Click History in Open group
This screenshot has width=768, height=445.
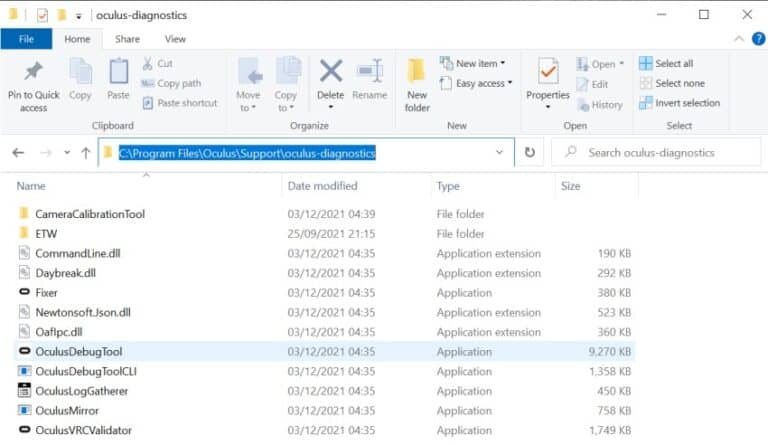click(x=600, y=104)
